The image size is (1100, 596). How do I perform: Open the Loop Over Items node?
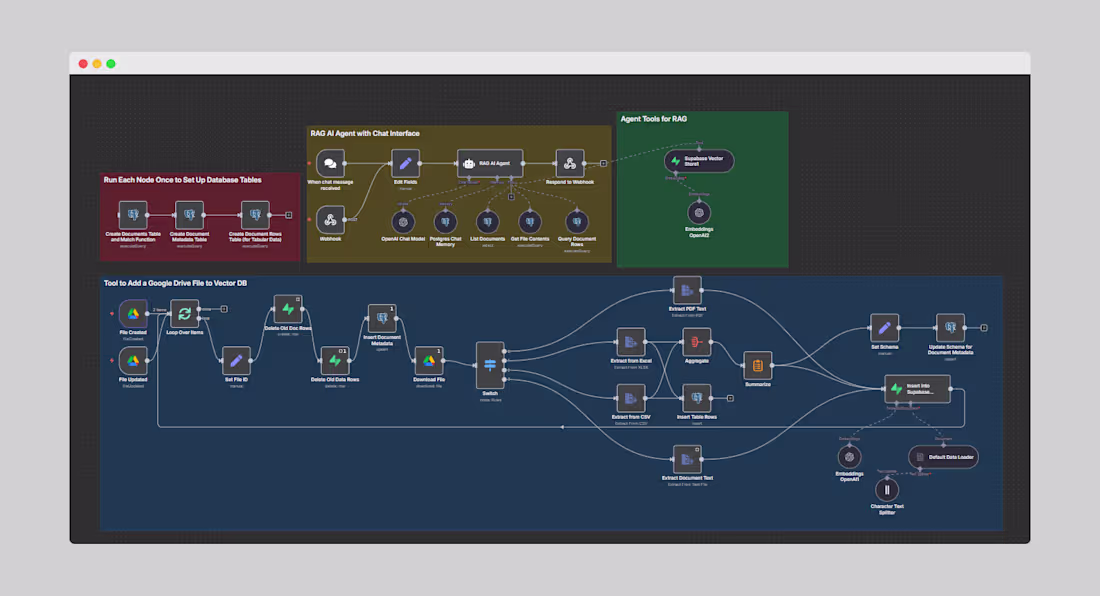186,313
